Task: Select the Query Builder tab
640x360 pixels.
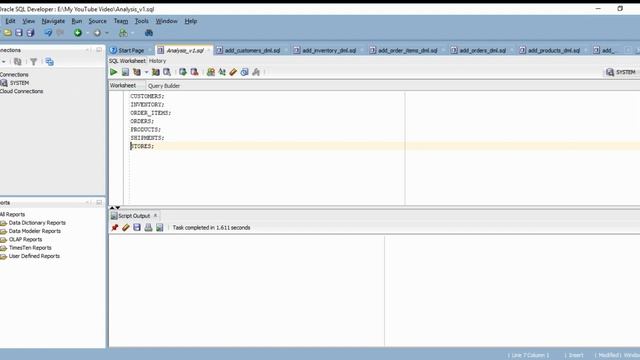Action: point(164,86)
